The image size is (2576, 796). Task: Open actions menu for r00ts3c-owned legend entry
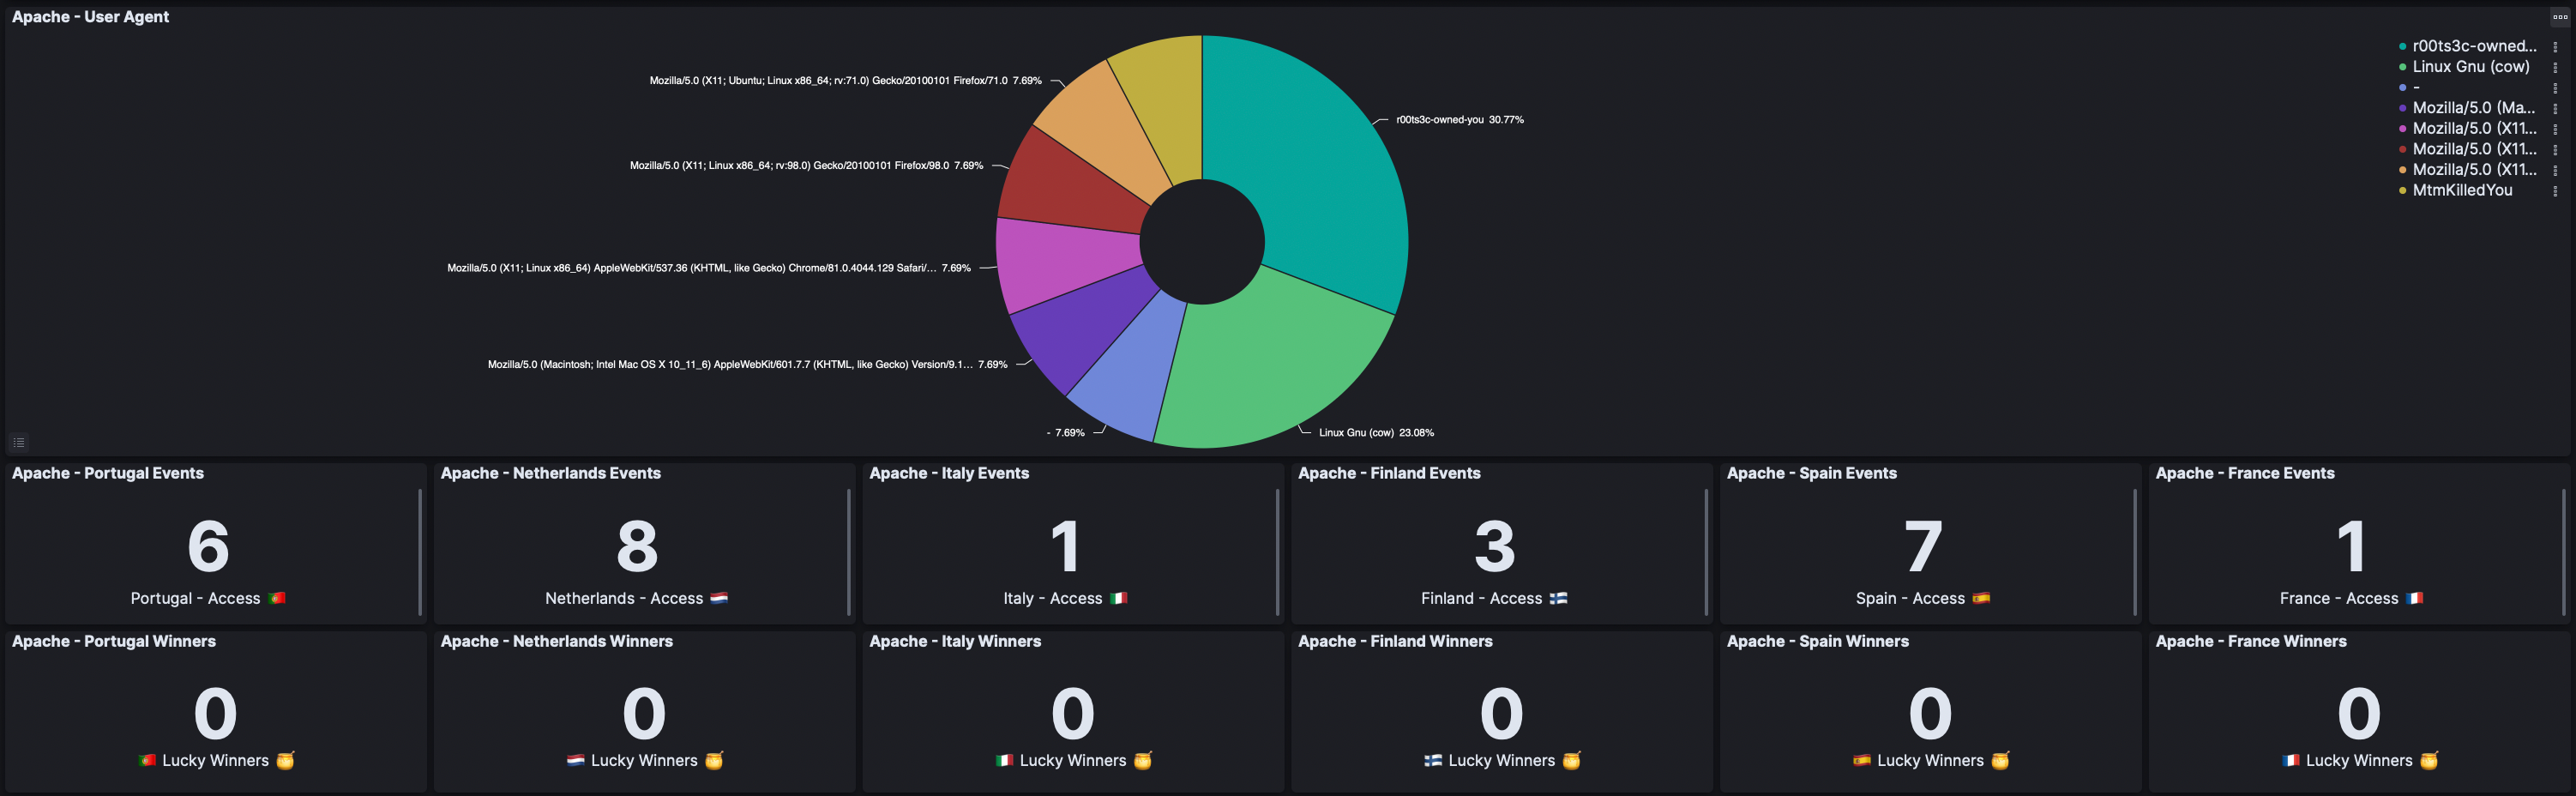(2555, 47)
